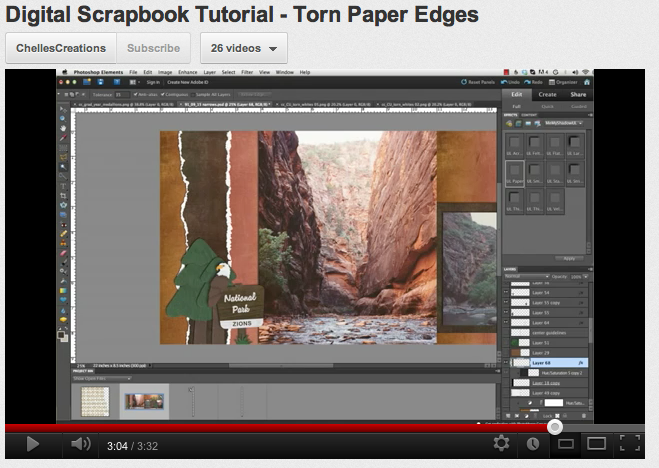Open the Help menu
The height and width of the screenshot is (468, 659).
coord(305,72)
